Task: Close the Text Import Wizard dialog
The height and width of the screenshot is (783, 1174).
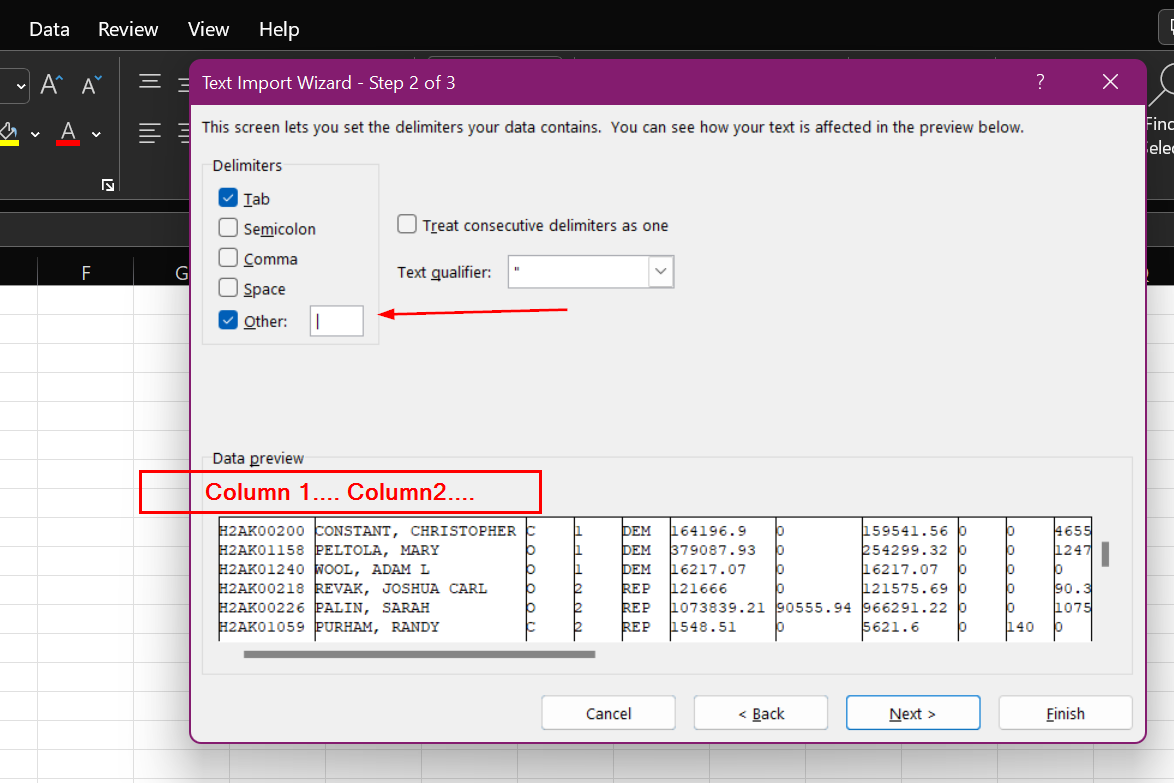Action: coord(1110,82)
